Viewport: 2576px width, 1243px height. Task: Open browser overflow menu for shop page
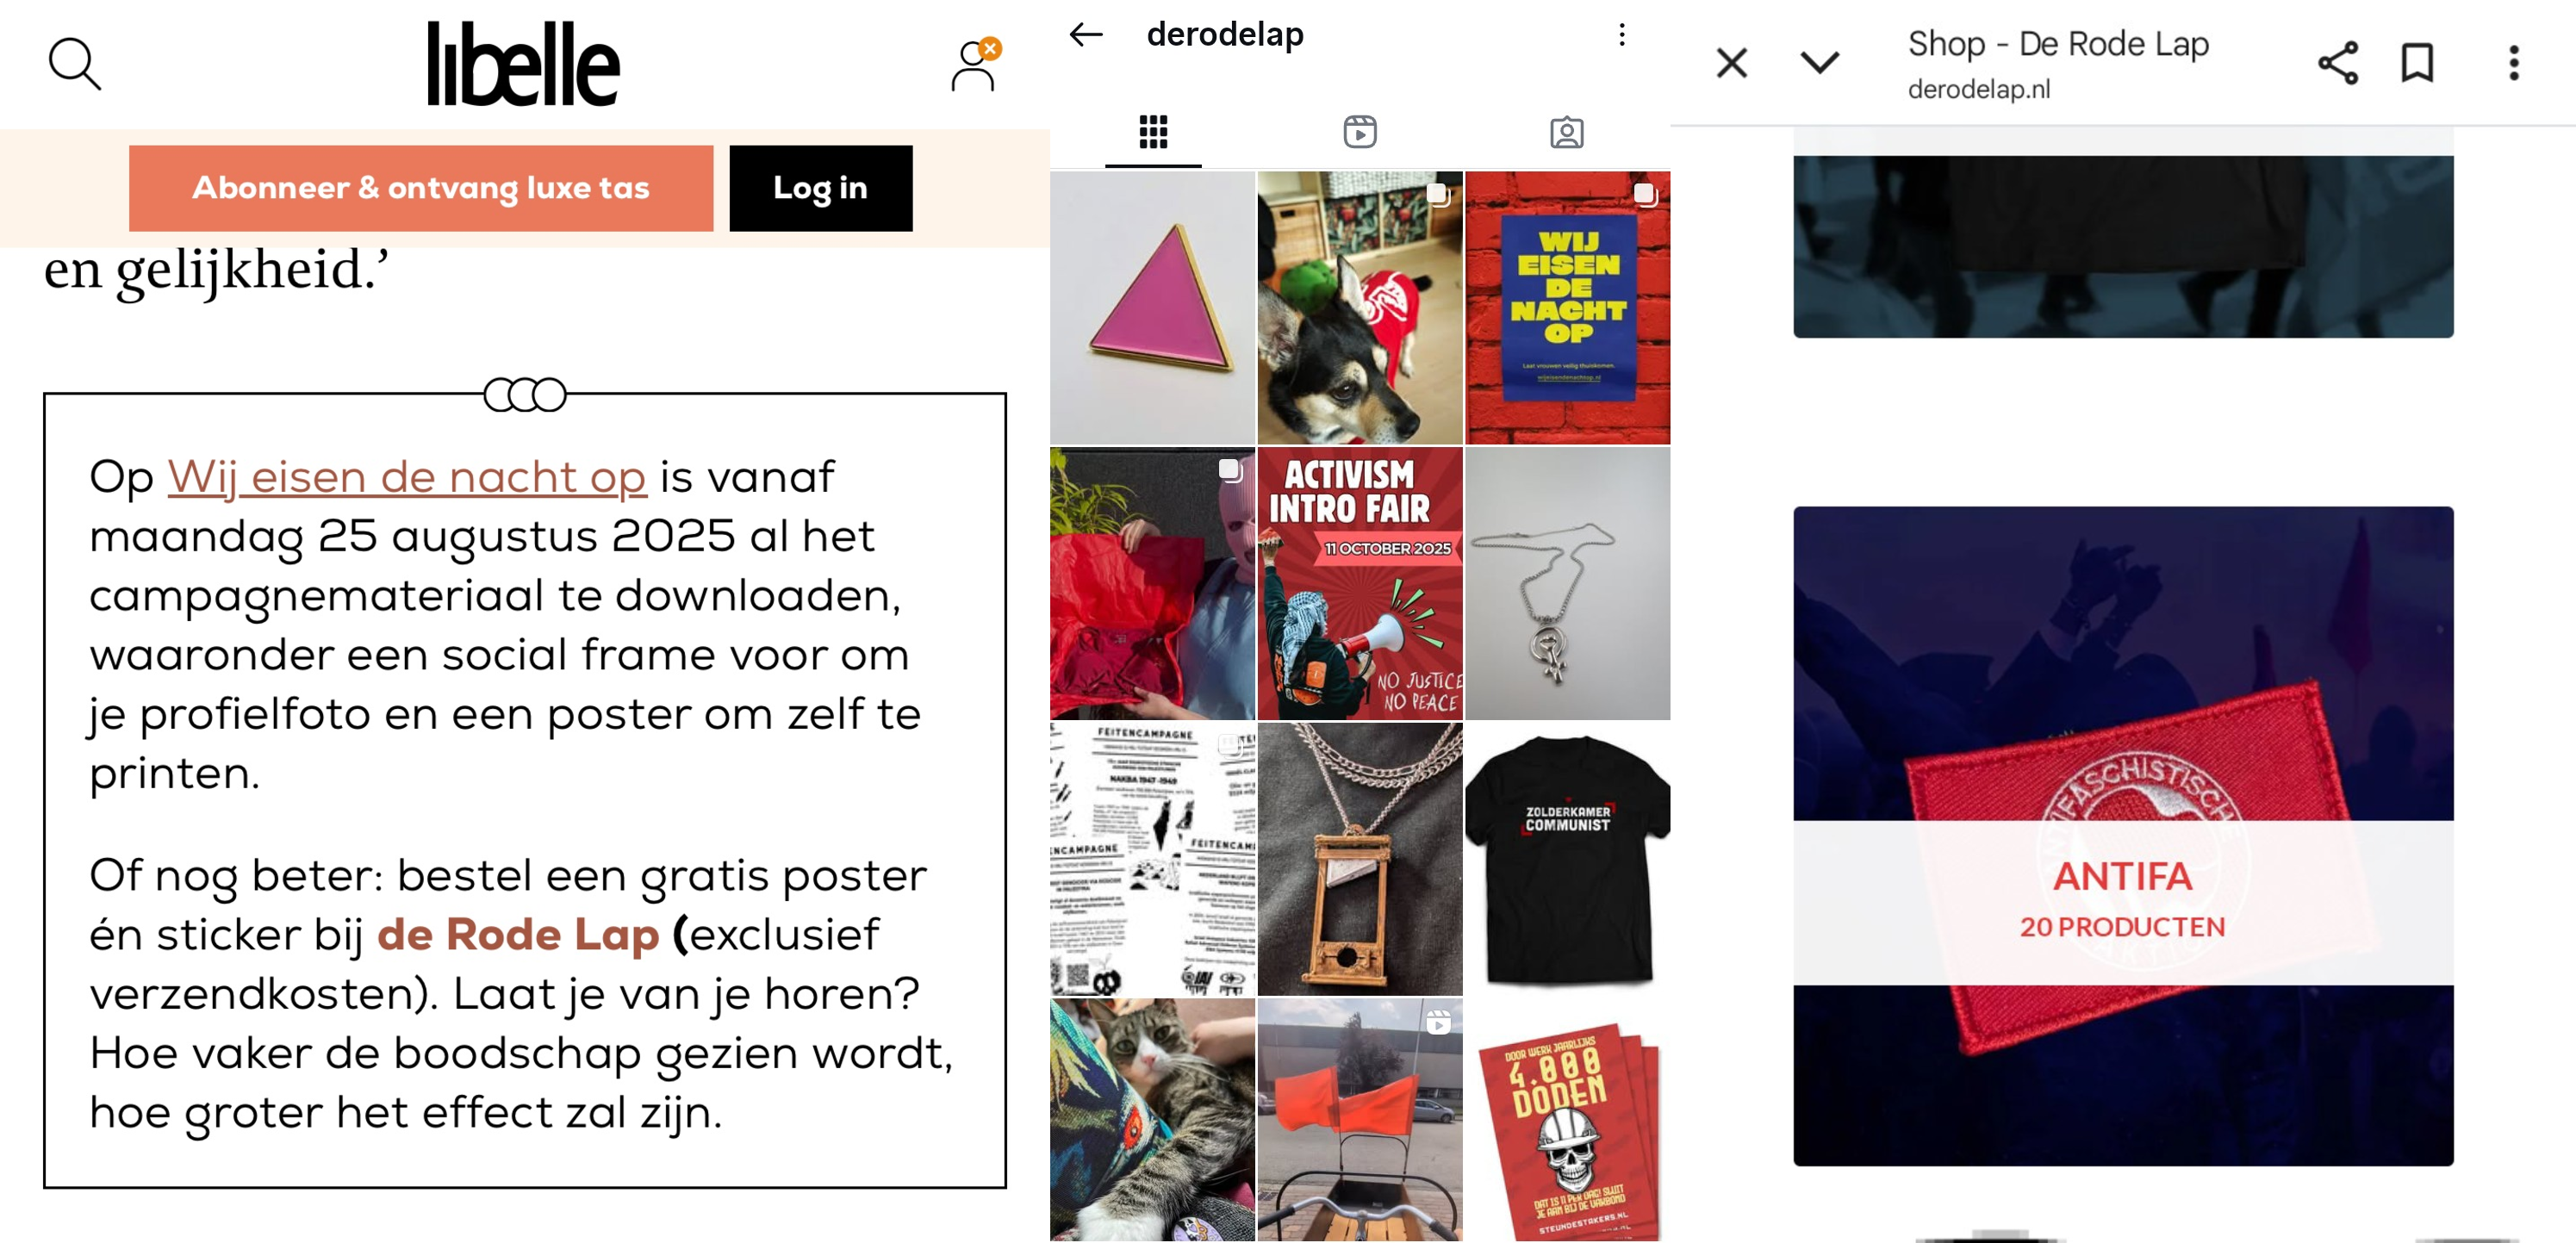[2513, 63]
